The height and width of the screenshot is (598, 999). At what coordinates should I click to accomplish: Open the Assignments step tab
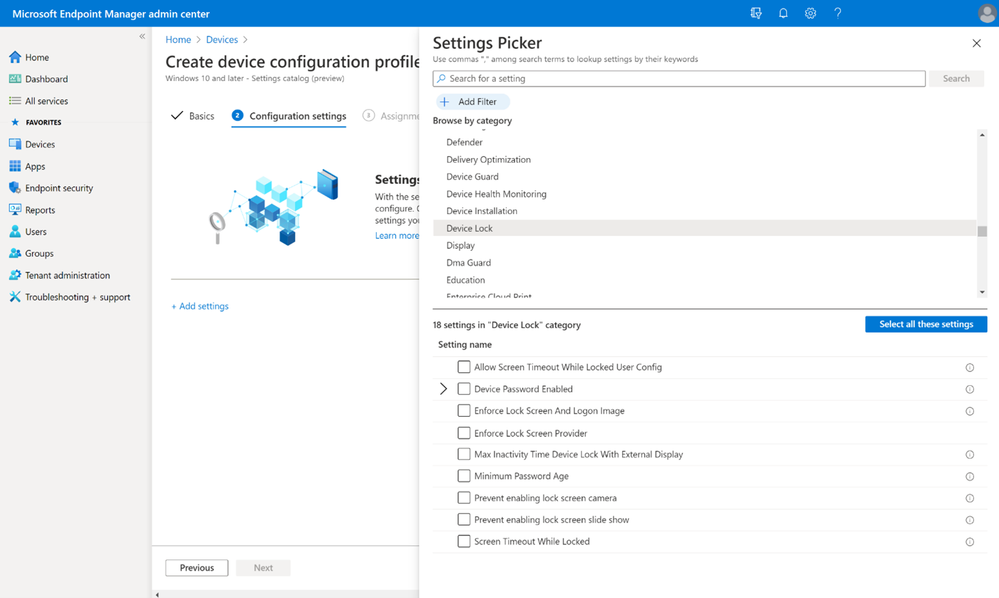[x=391, y=116]
